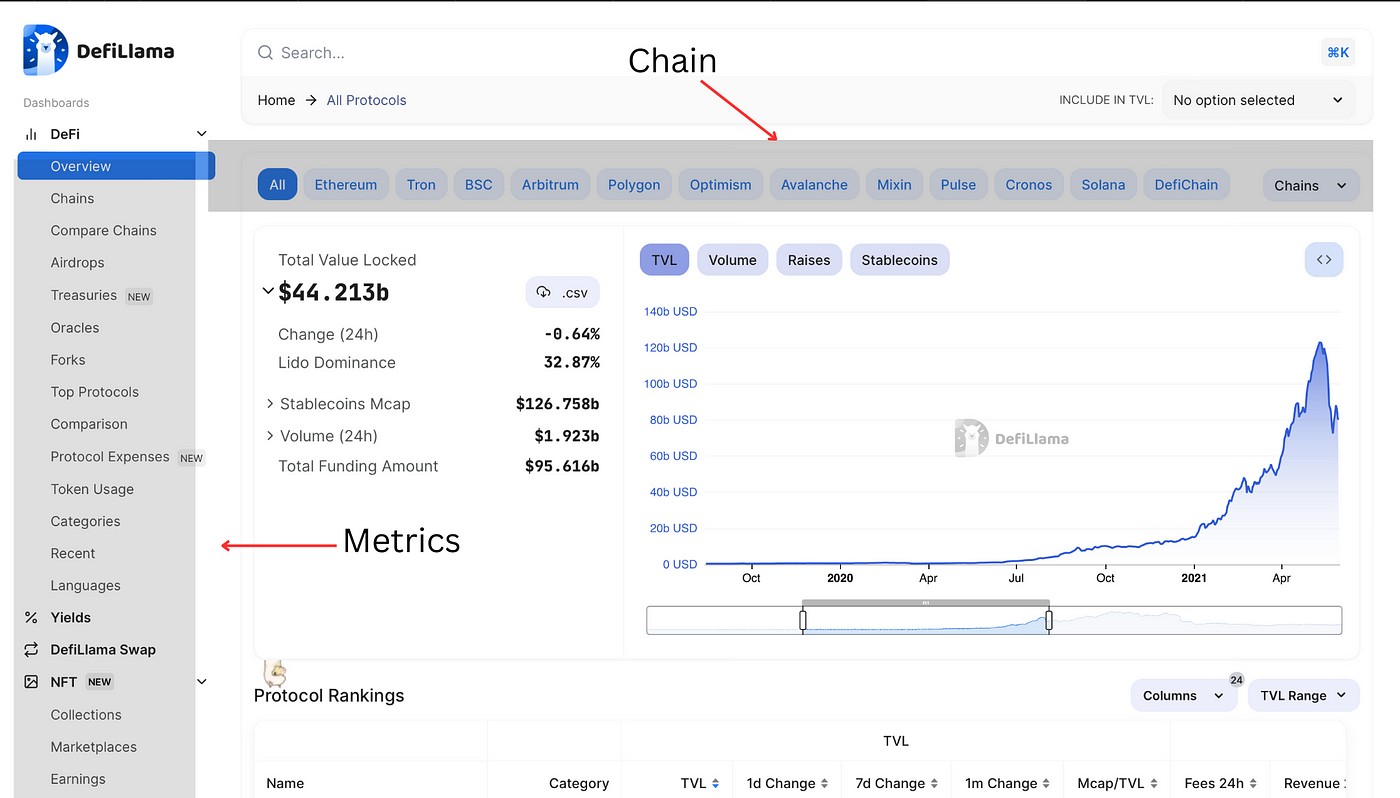The width and height of the screenshot is (1400, 798).
Task: Filter by Arbitrum chain
Action: tap(550, 184)
